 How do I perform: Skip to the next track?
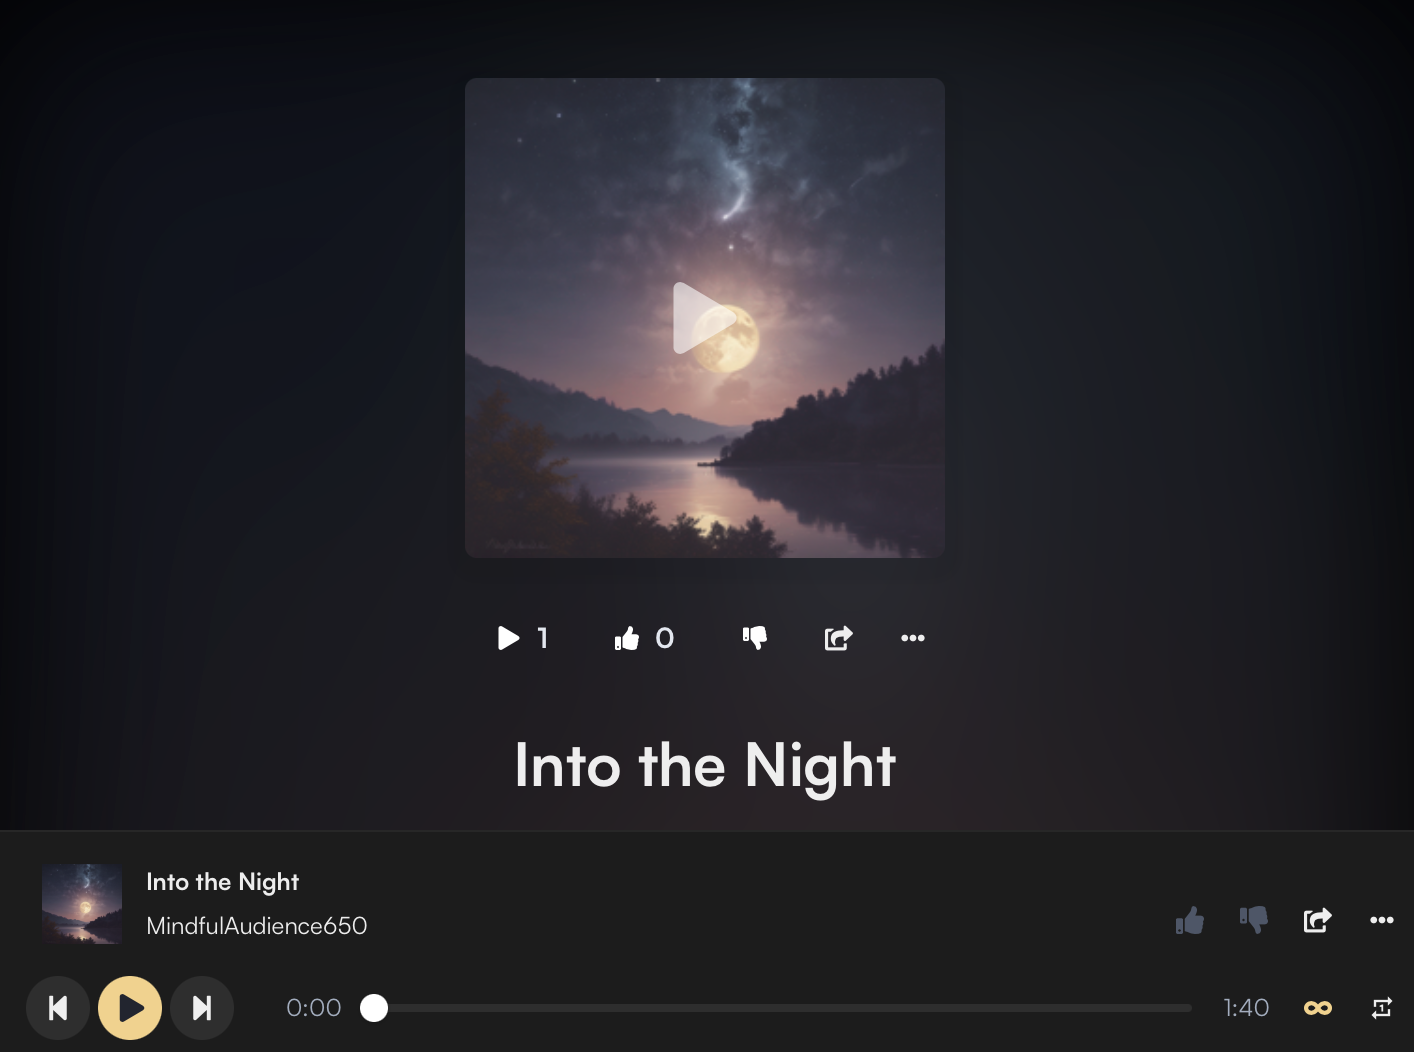[202, 1008]
